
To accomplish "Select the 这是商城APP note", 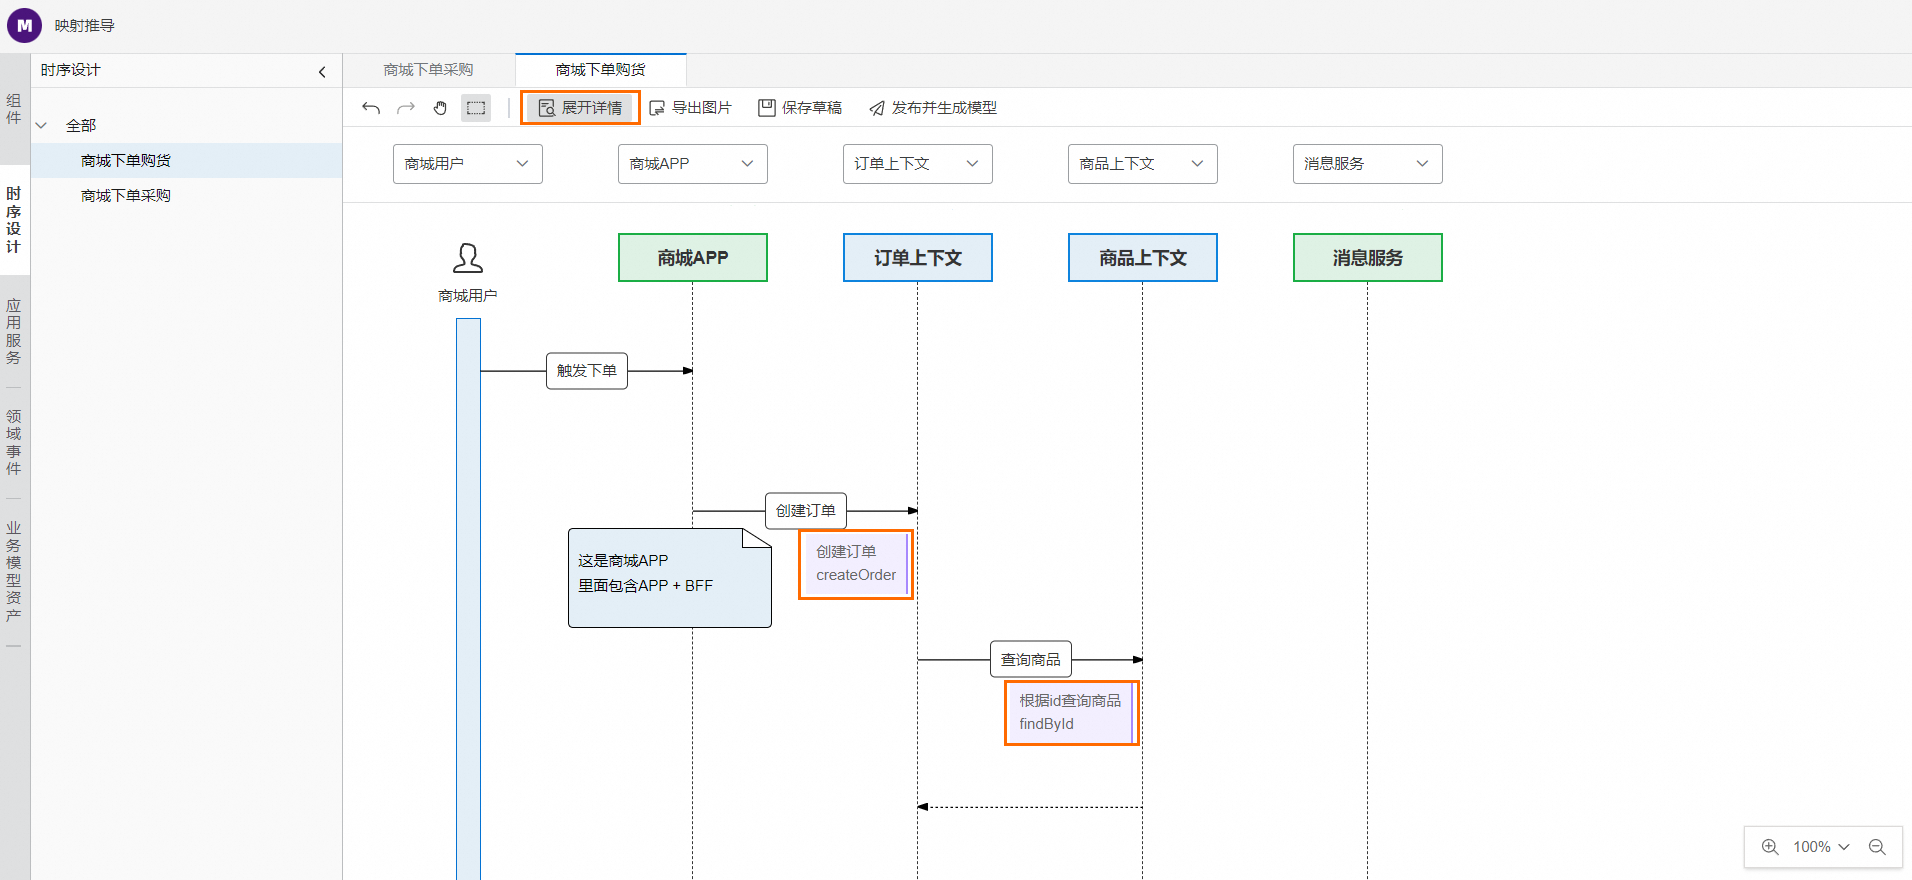I will [670, 578].
